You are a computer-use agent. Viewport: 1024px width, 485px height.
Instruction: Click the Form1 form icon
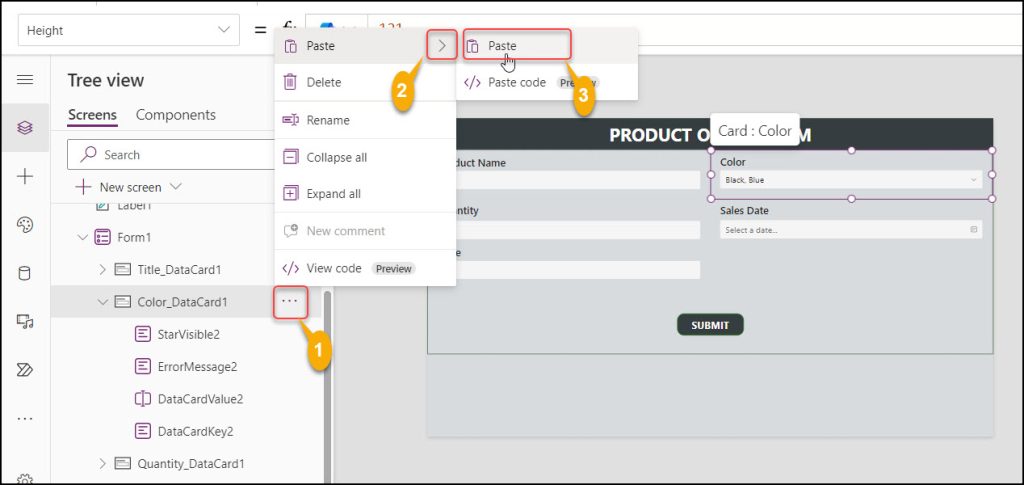pos(103,237)
